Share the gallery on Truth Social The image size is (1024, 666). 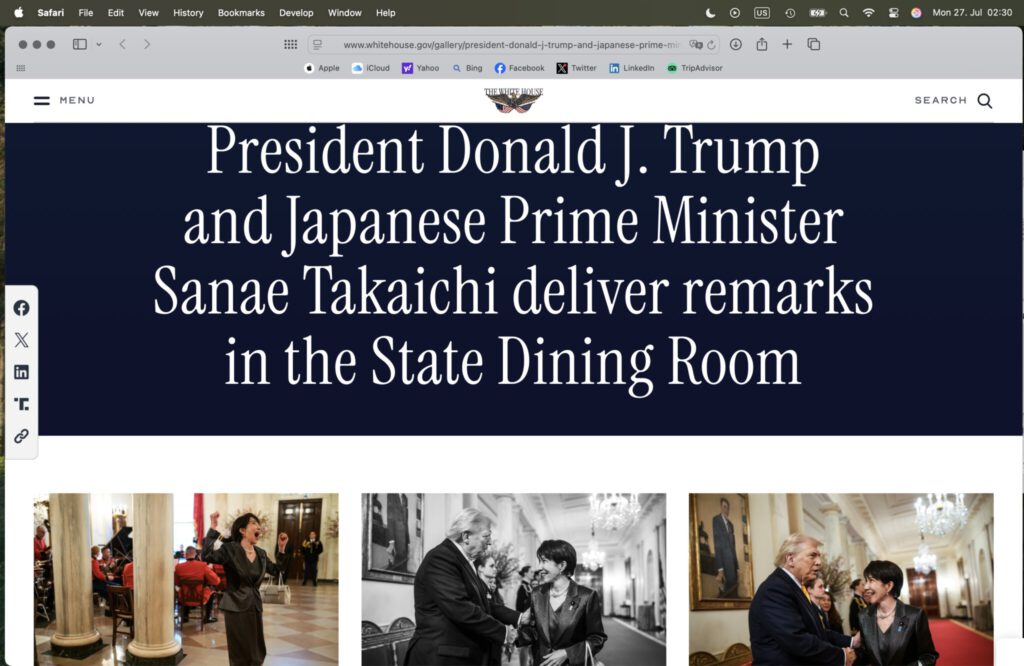click(22, 404)
